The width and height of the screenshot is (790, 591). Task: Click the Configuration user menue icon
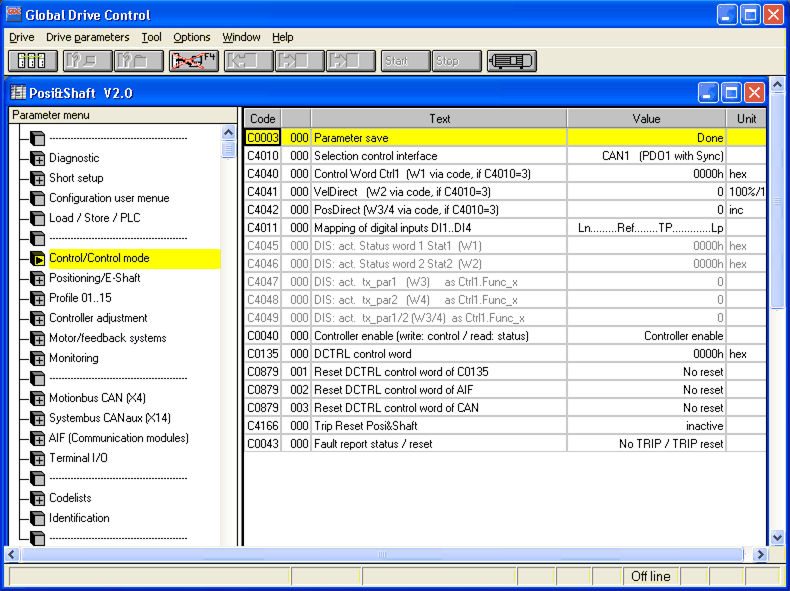pos(37,198)
